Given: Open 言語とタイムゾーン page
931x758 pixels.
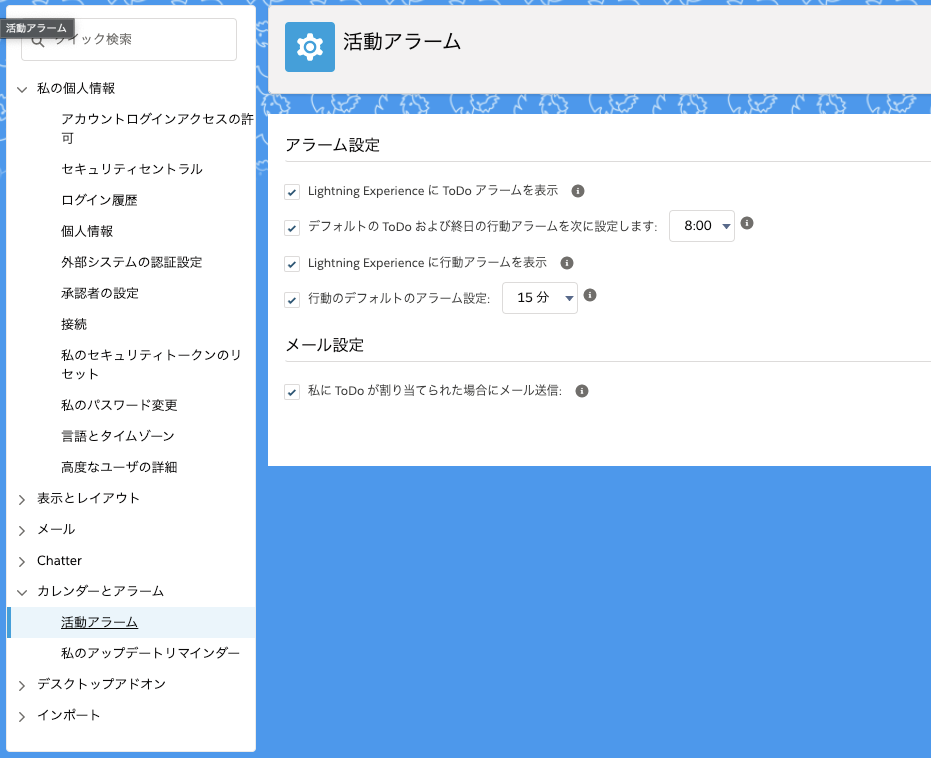Looking at the screenshot, I should tap(118, 436).
